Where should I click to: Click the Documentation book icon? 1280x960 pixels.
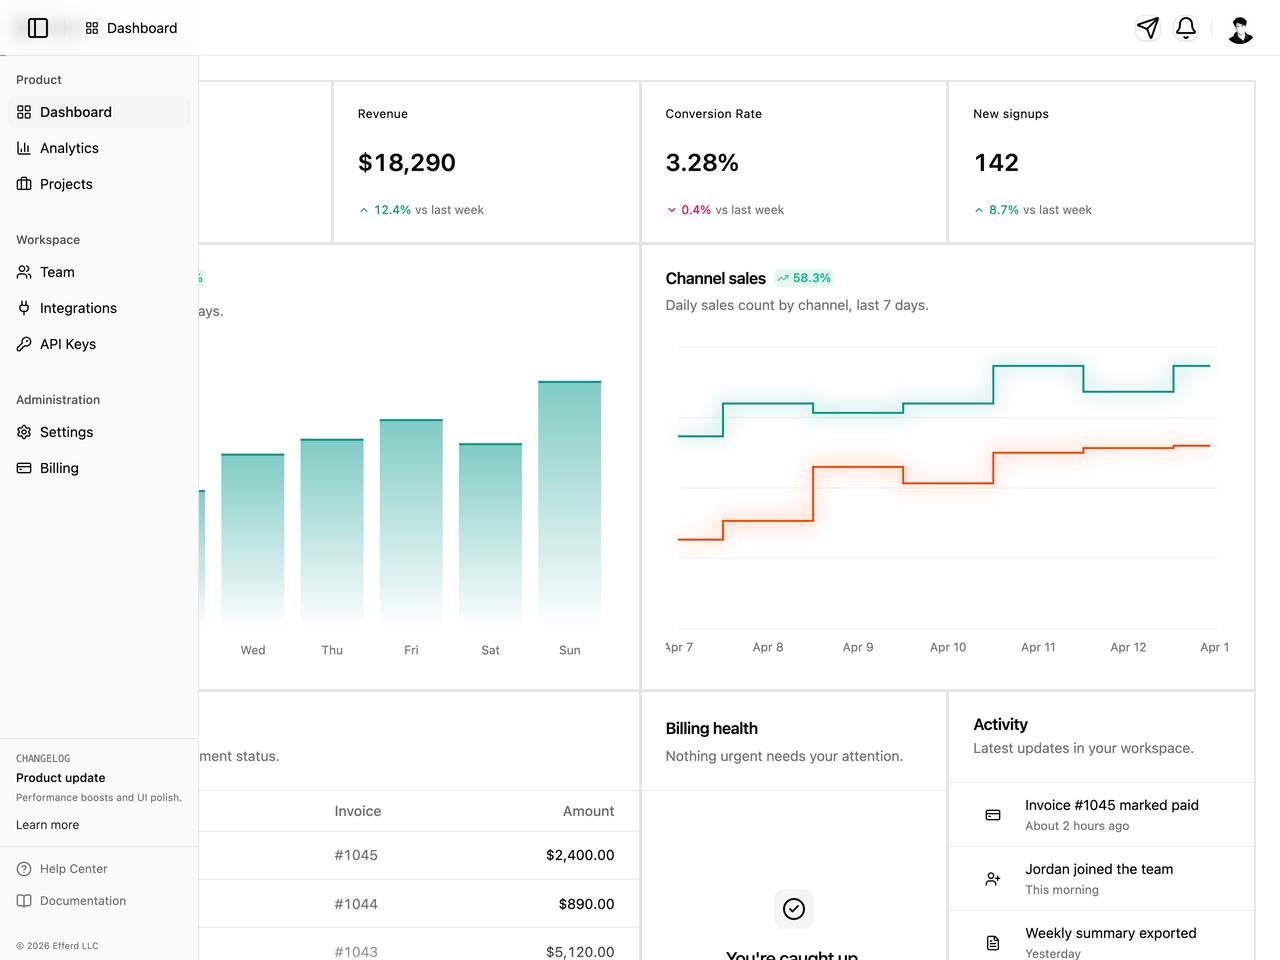click(x=24, y=901)
